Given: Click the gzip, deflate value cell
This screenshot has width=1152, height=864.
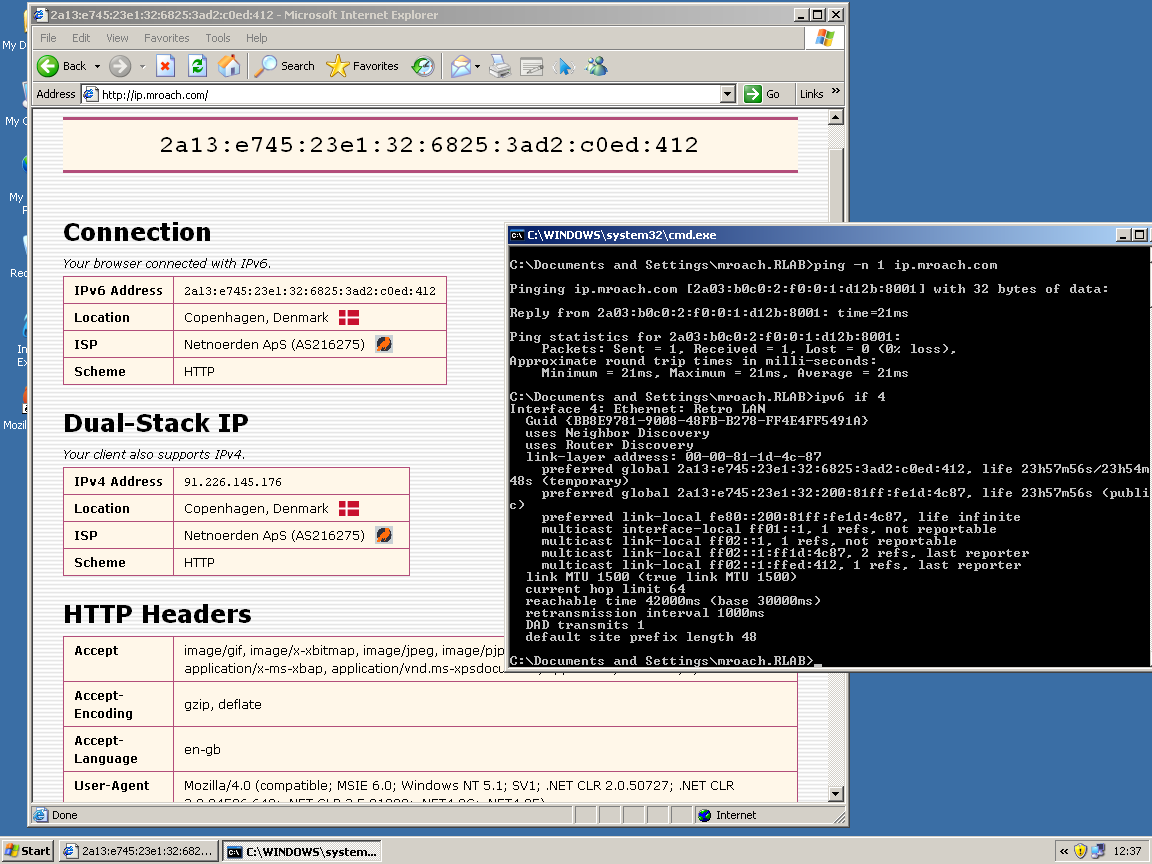Looking at the screenshot, I should coord(485,704).
